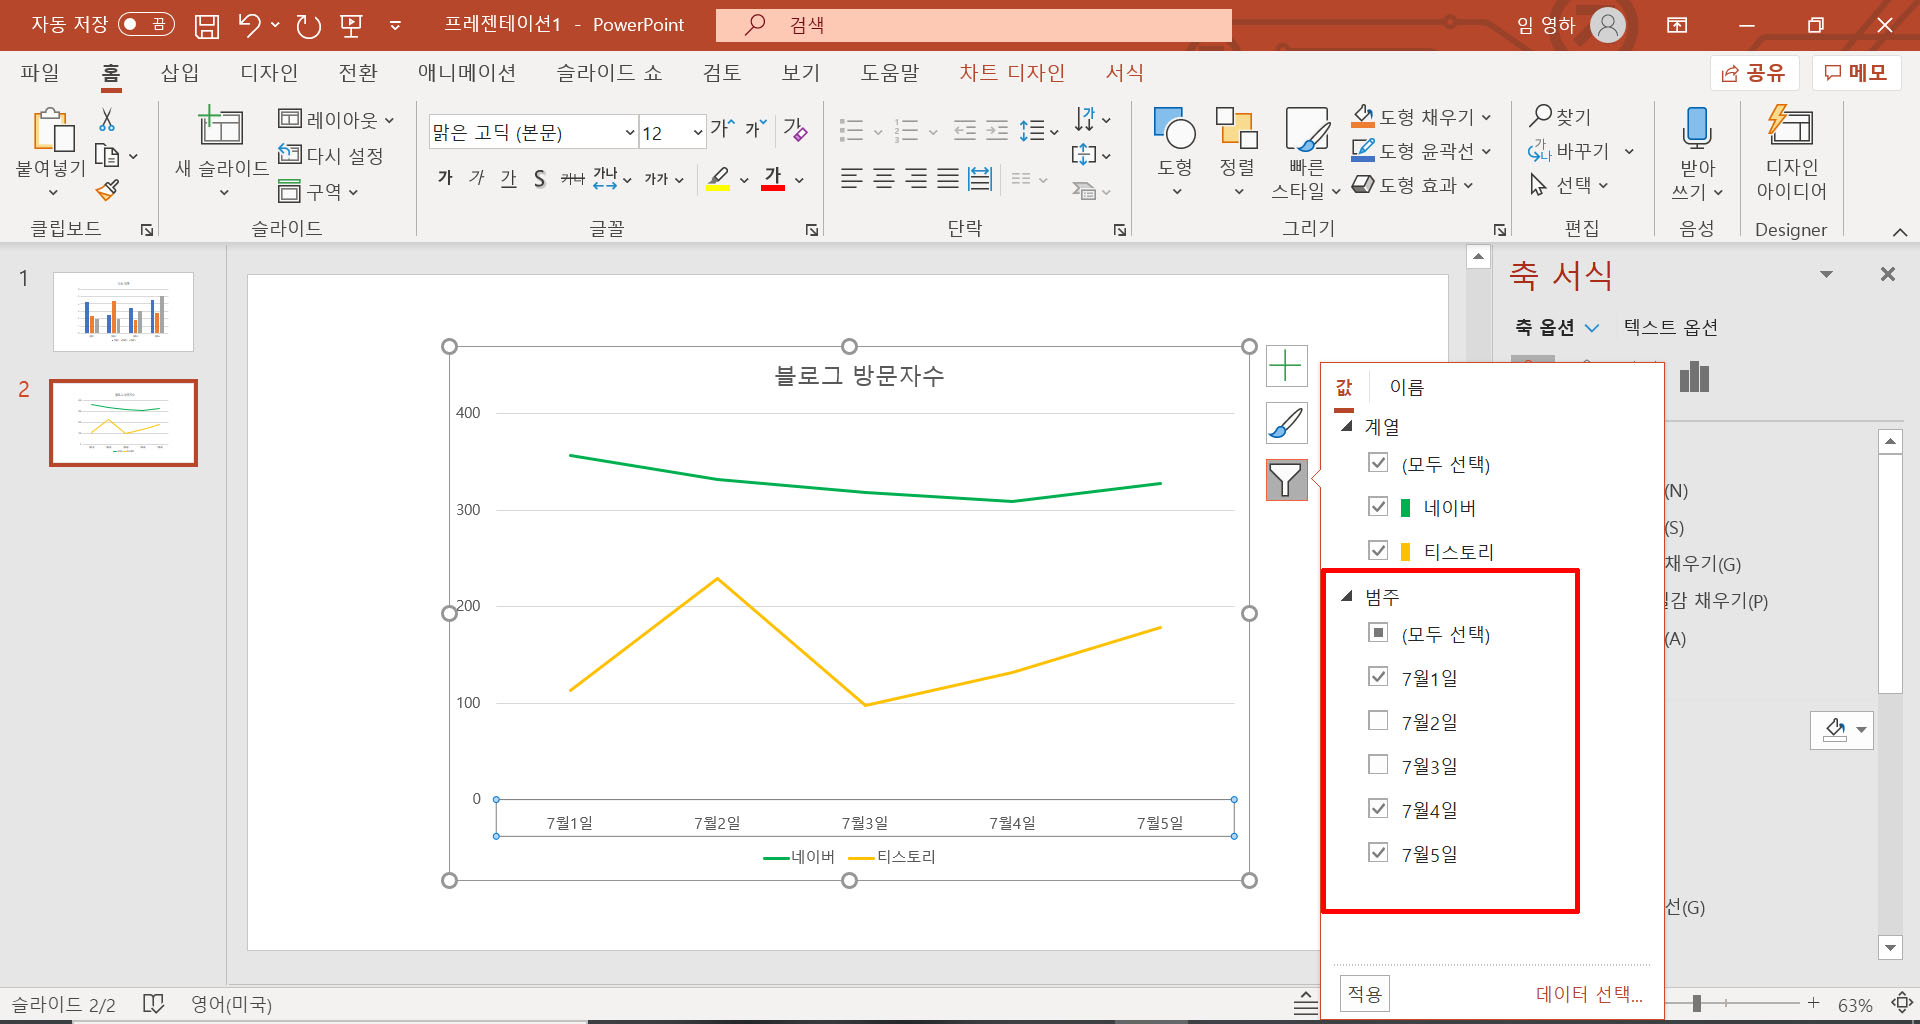Toggle the category (모두 선택) checkbox under 범주
The width and height of the screenshot is (1920, 1024).
pyautogui.click(x=1378, y=633)
